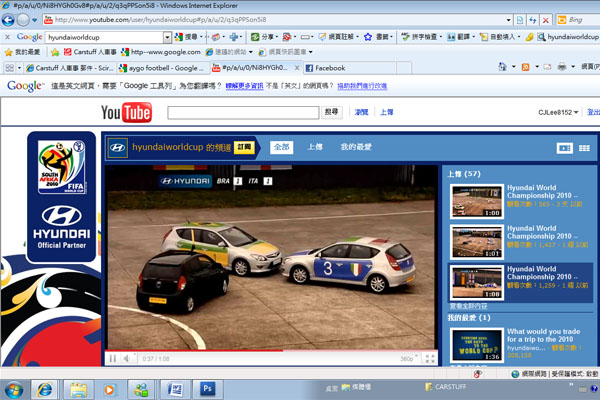Enter fullscreen mode on the video player

[429, 358]
